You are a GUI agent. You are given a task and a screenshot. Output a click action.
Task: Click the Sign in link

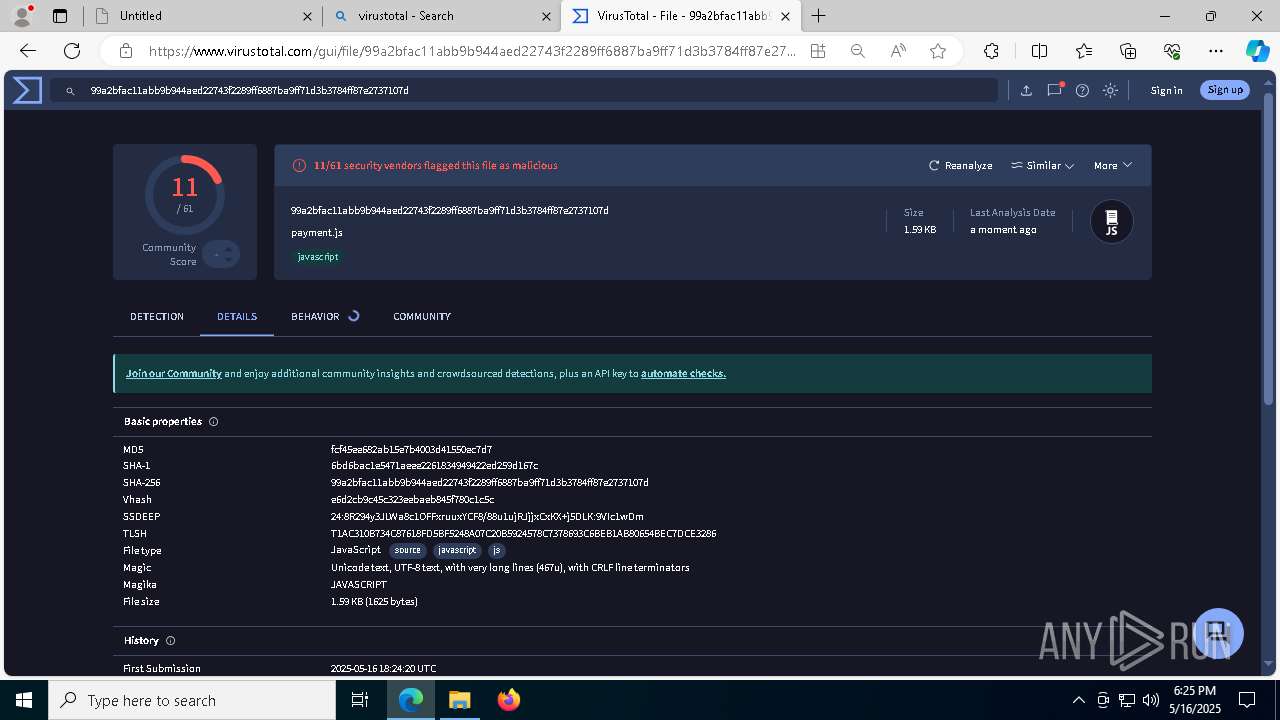(x=1166, y=90)
